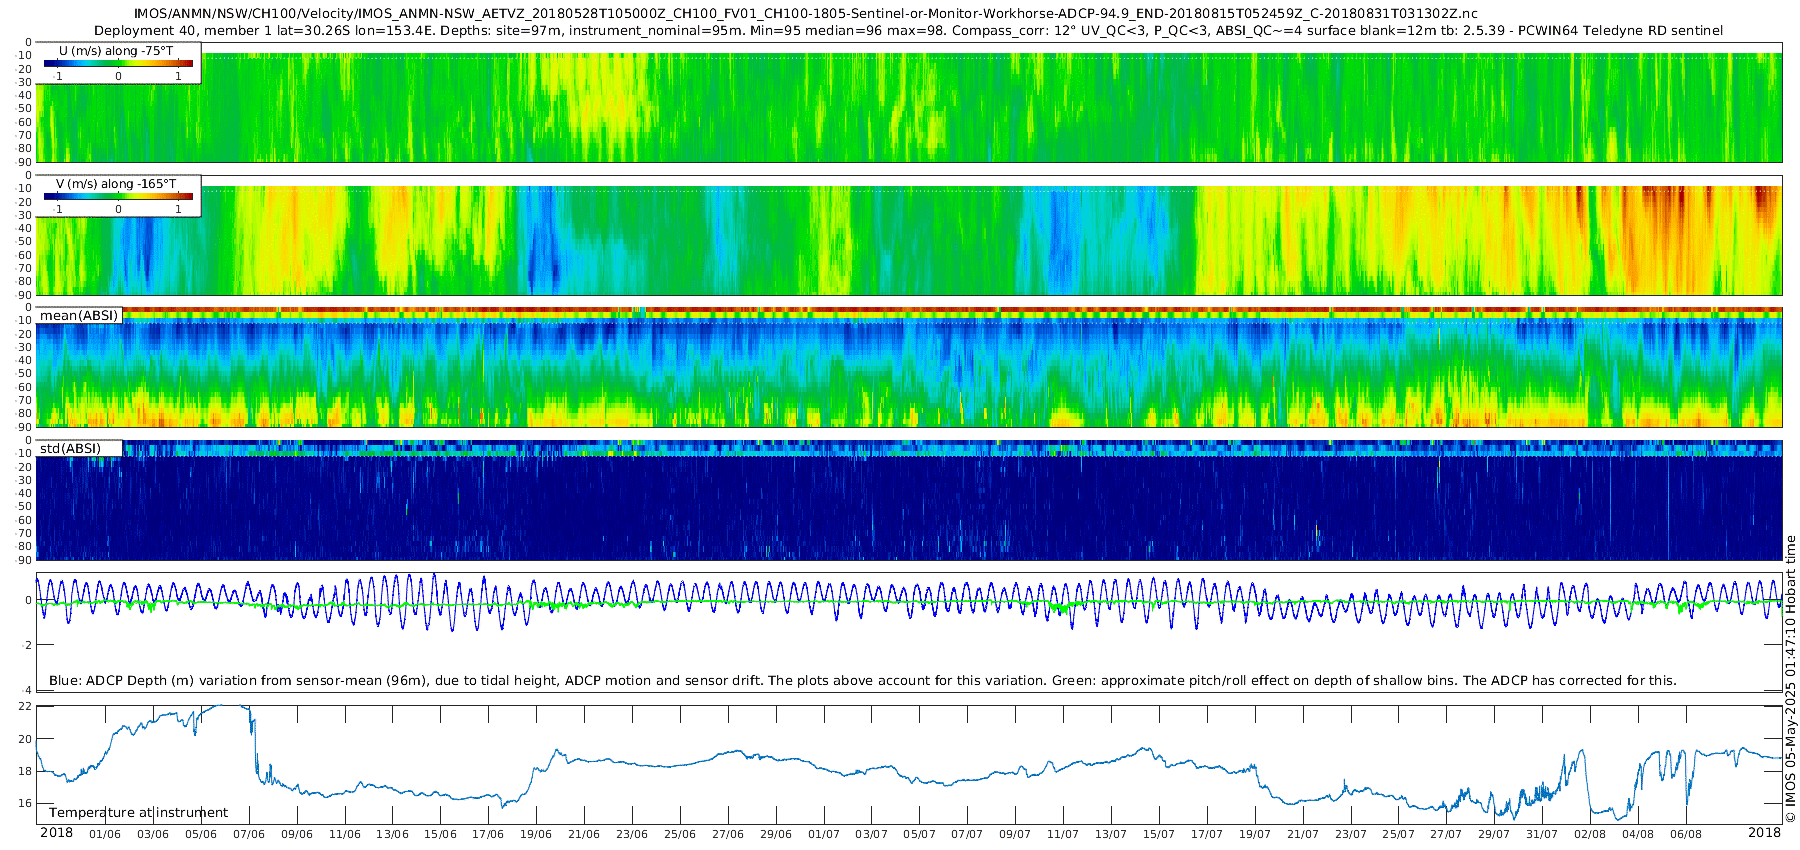1800x850 pixels.
Task: Click the 2018 year label at right
Action: coord(1764,833)
